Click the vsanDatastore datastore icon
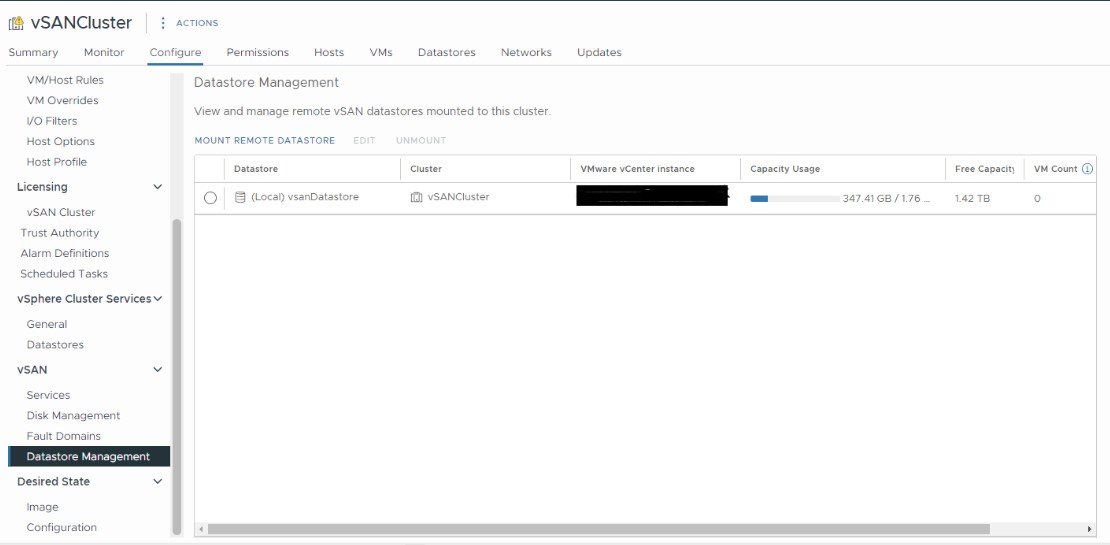Screen dimensions: 1110x545 (x=240, y=198)
